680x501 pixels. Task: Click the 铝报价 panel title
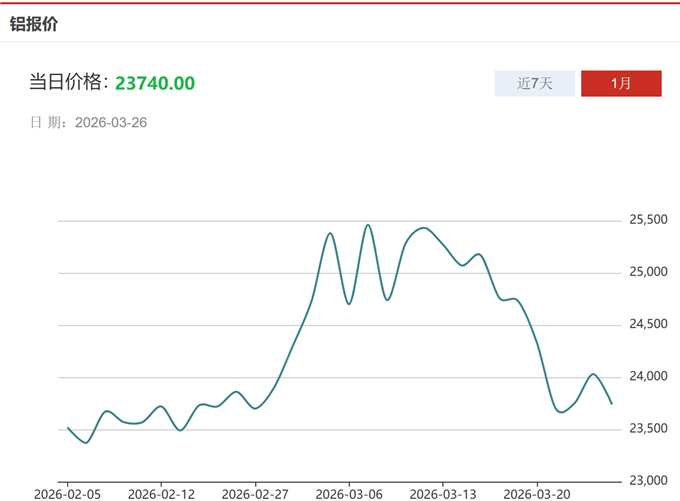coord(34,24)
